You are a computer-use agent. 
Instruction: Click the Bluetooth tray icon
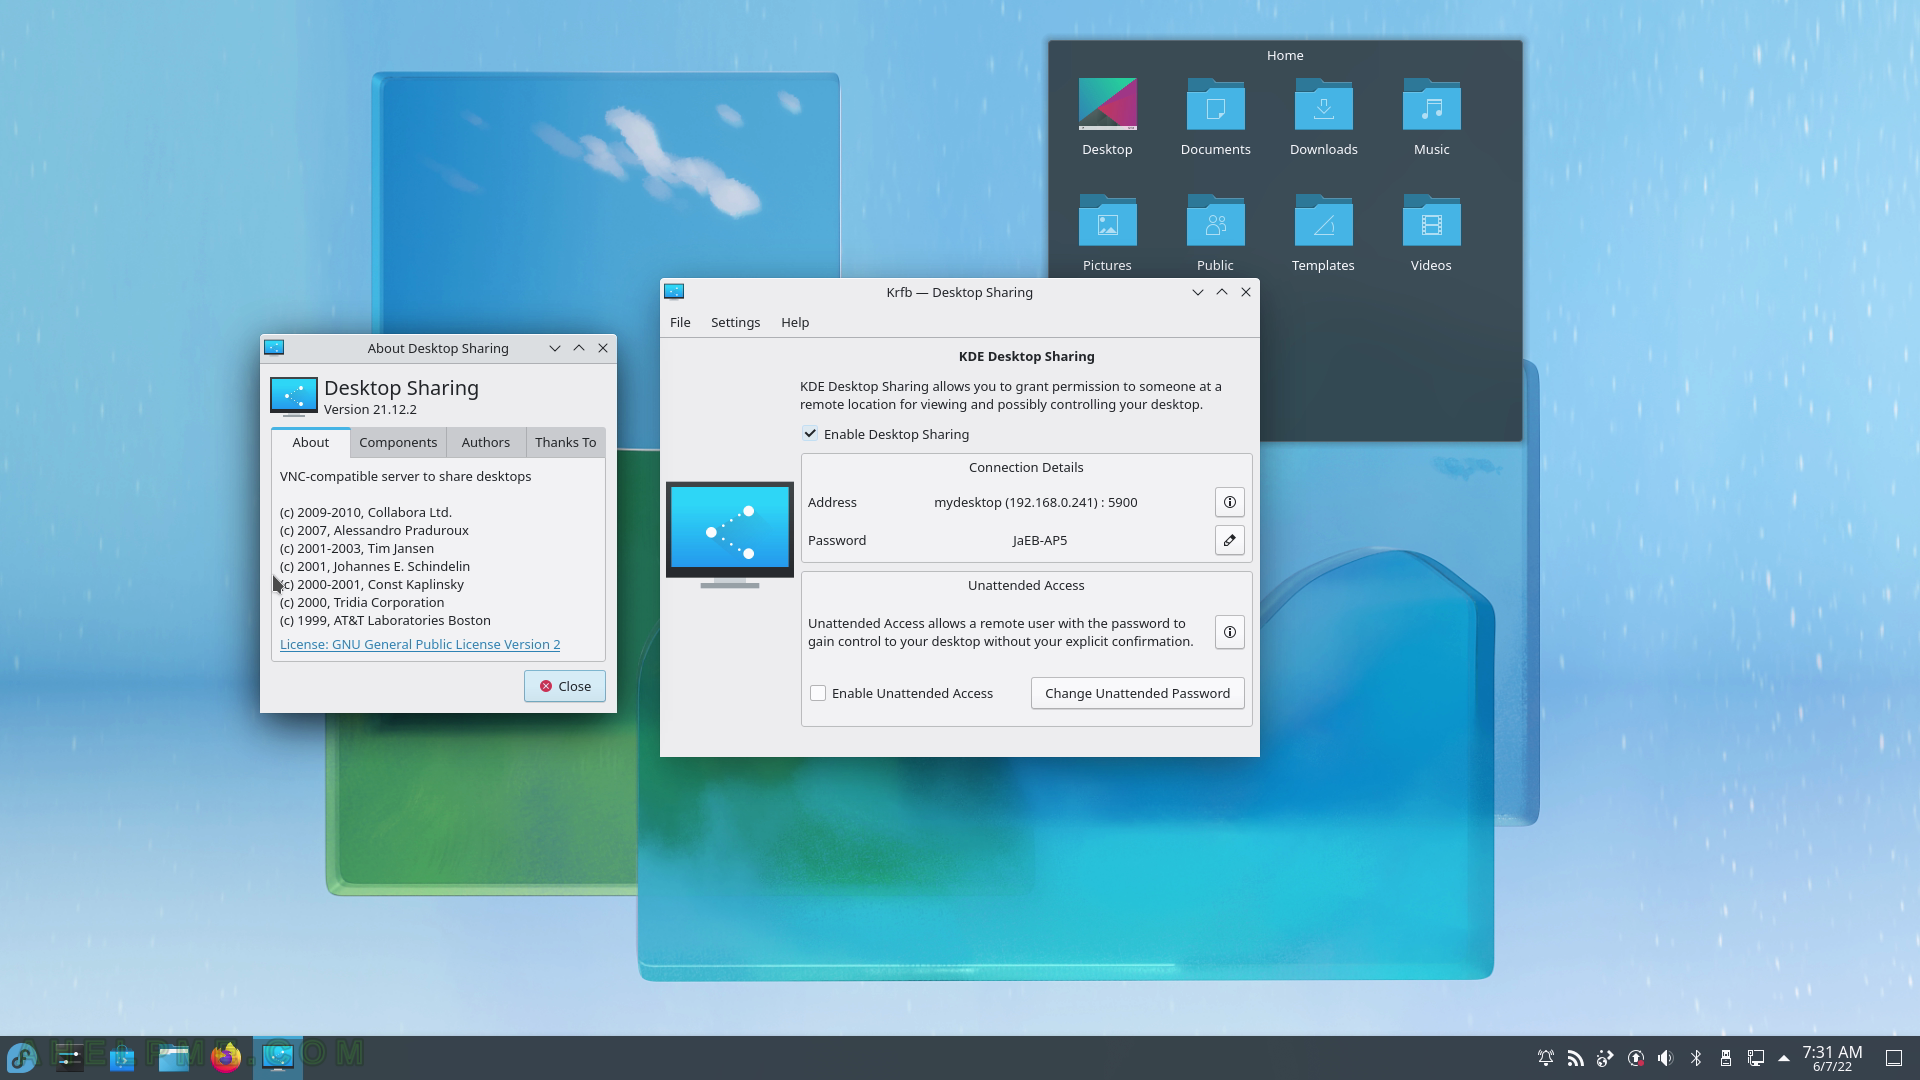pyautogui.click(x=1696, y=1058)
